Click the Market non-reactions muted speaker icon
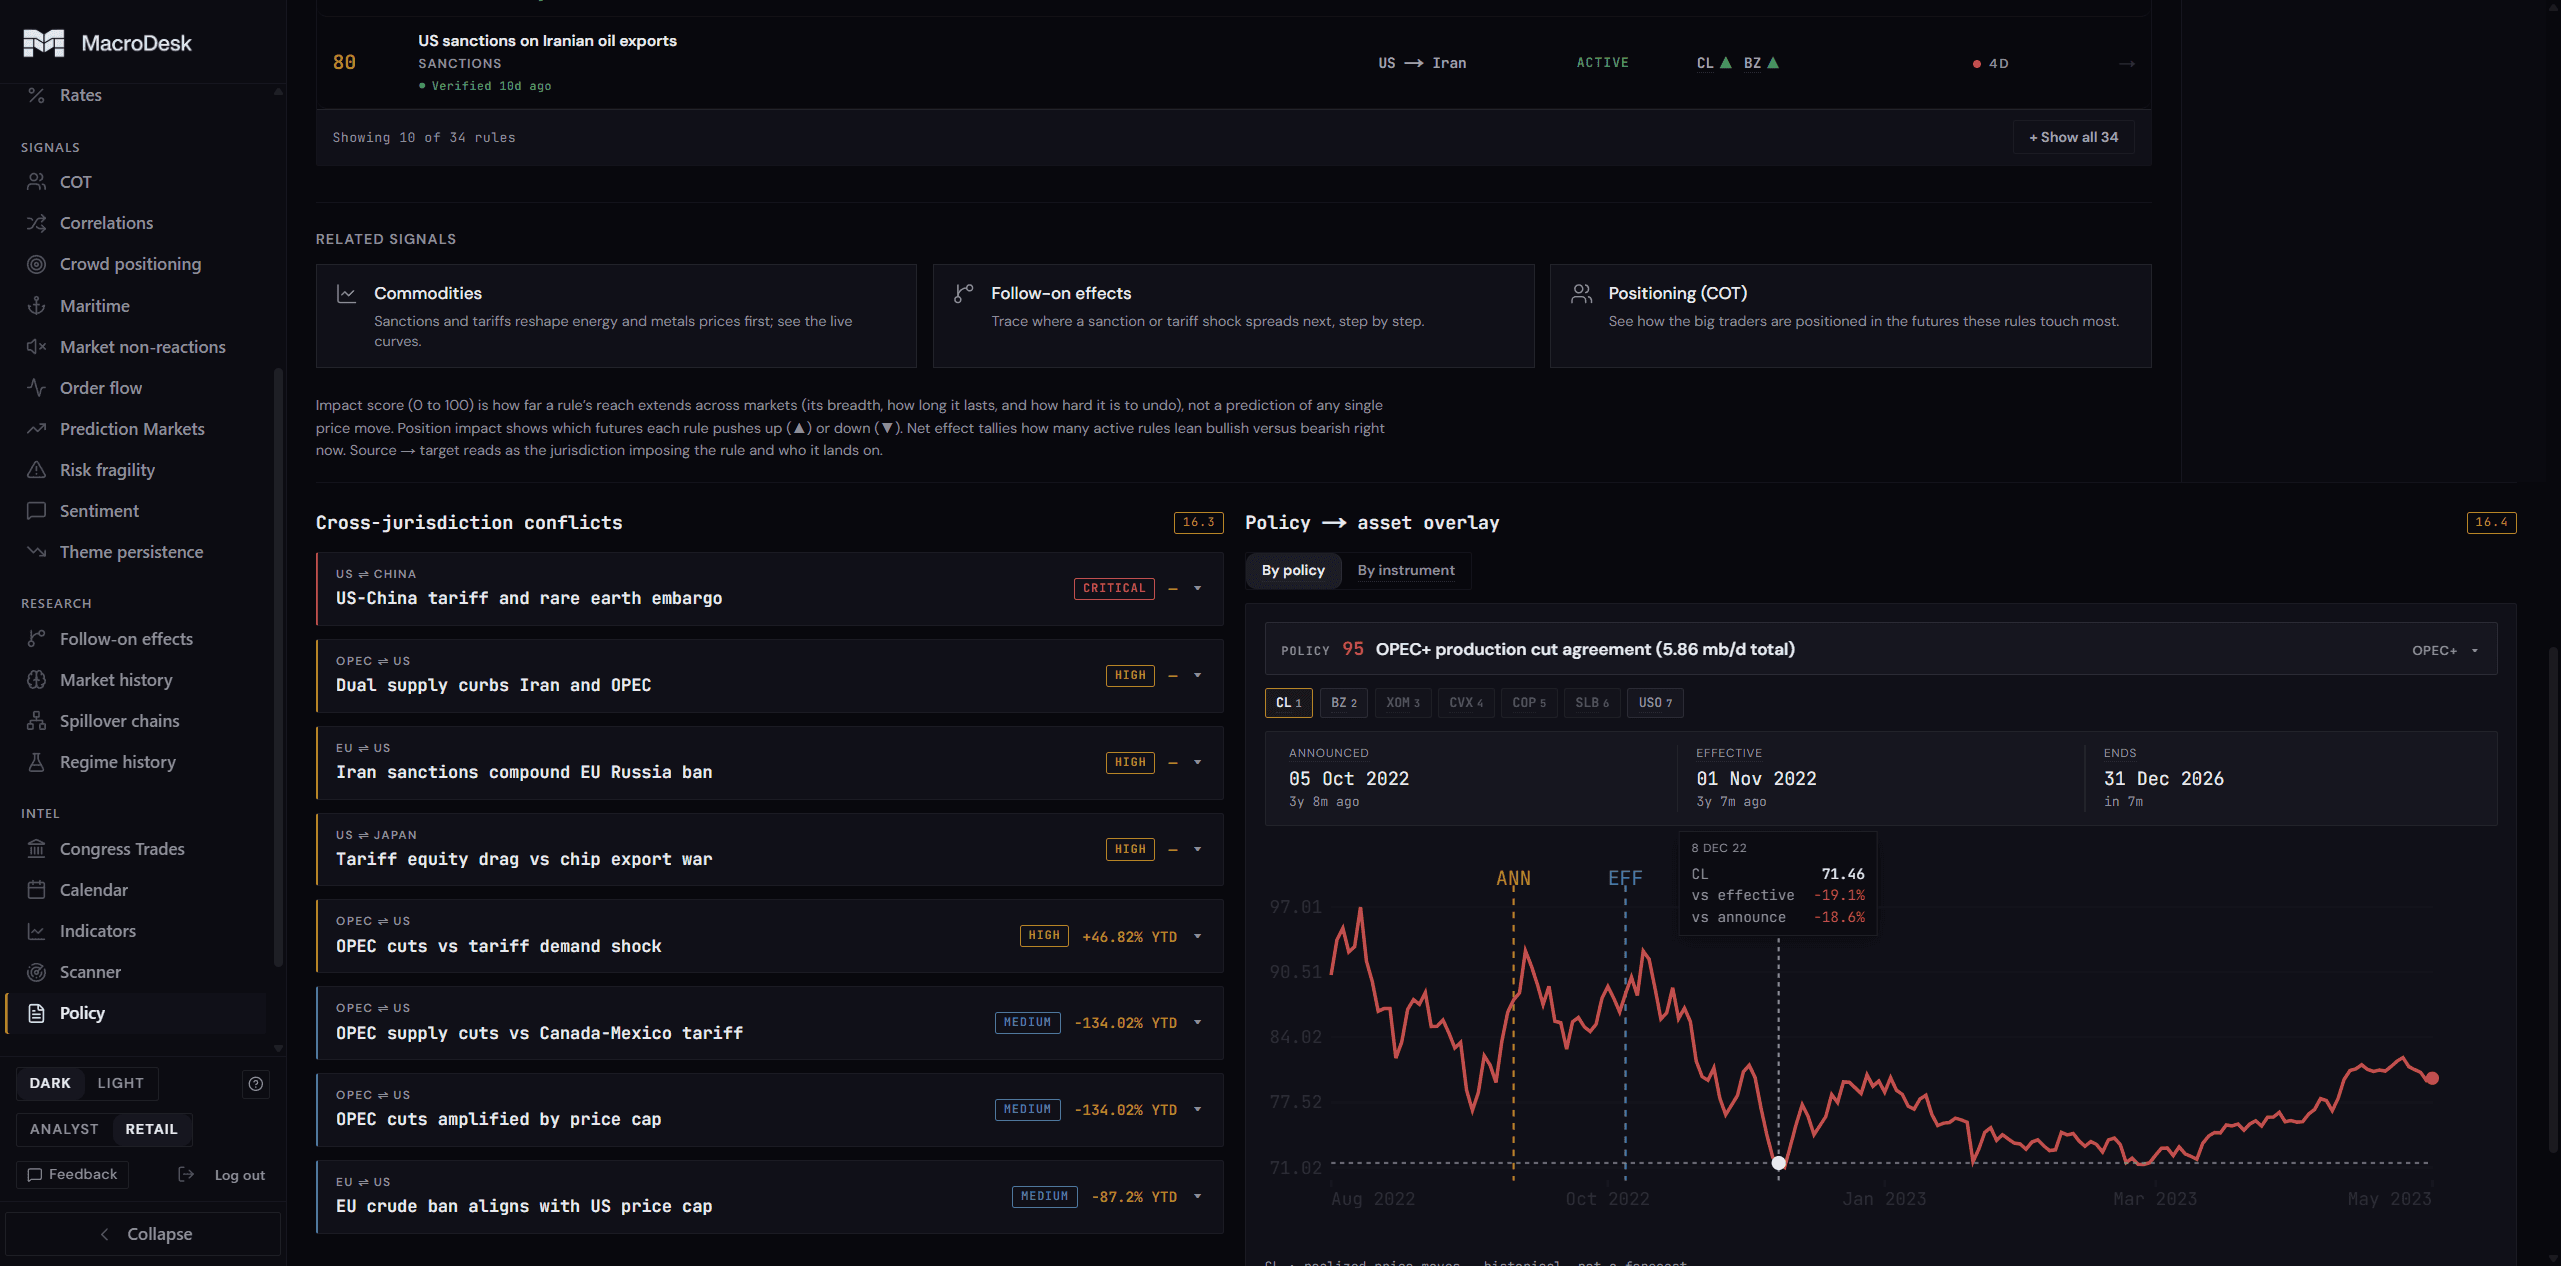The width and height of the screenshot is (2561, 1266). (36, 347)
